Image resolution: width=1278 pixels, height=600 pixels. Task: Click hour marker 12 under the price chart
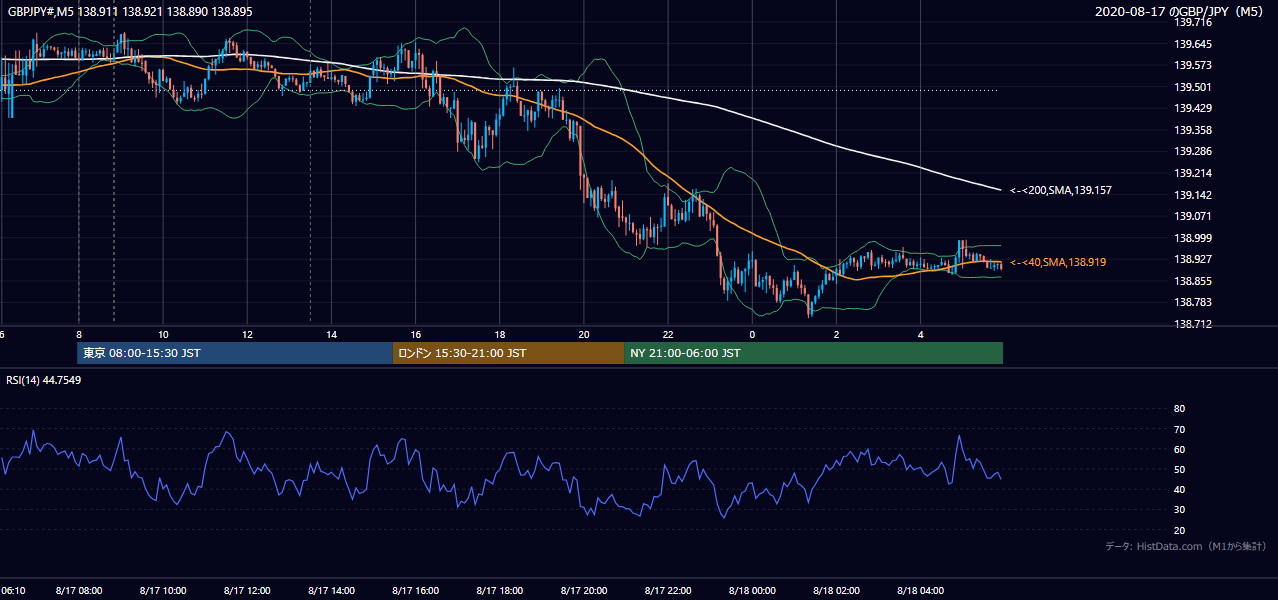coord(247,335)
